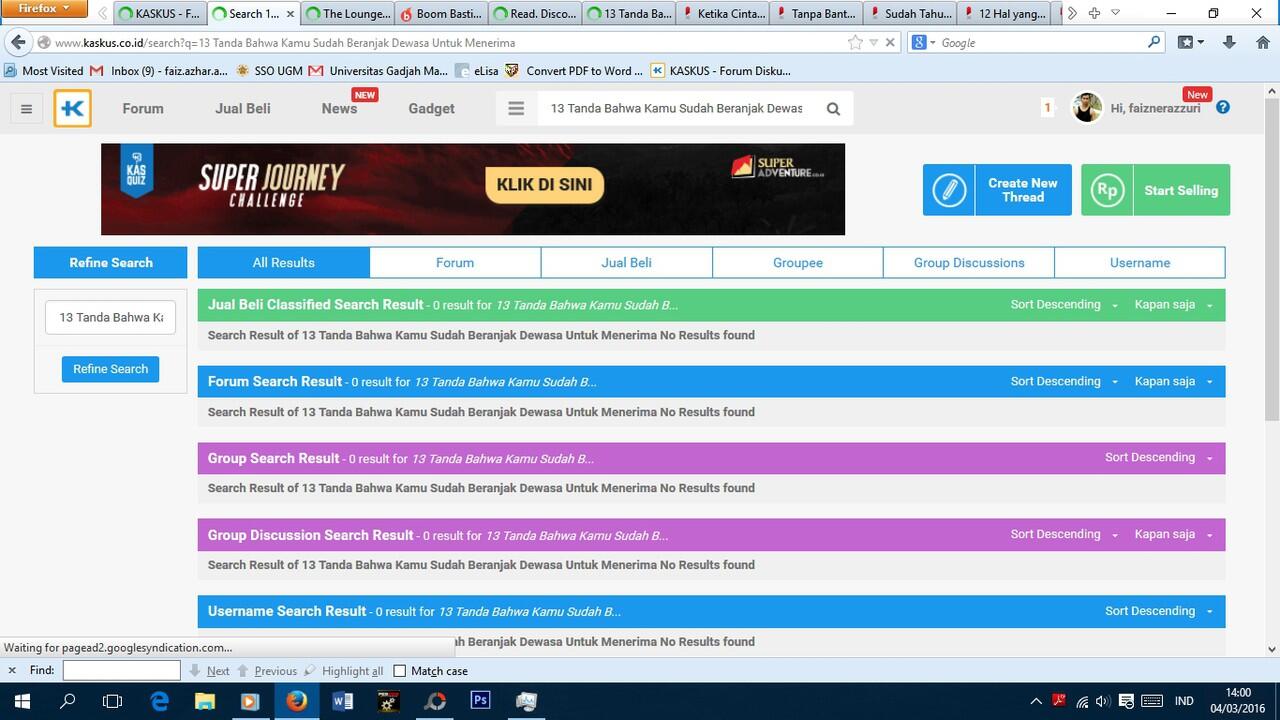Click the pencil icon on Create New Thread
Viewport: 1280px width, 720px height.
(949, 190)
